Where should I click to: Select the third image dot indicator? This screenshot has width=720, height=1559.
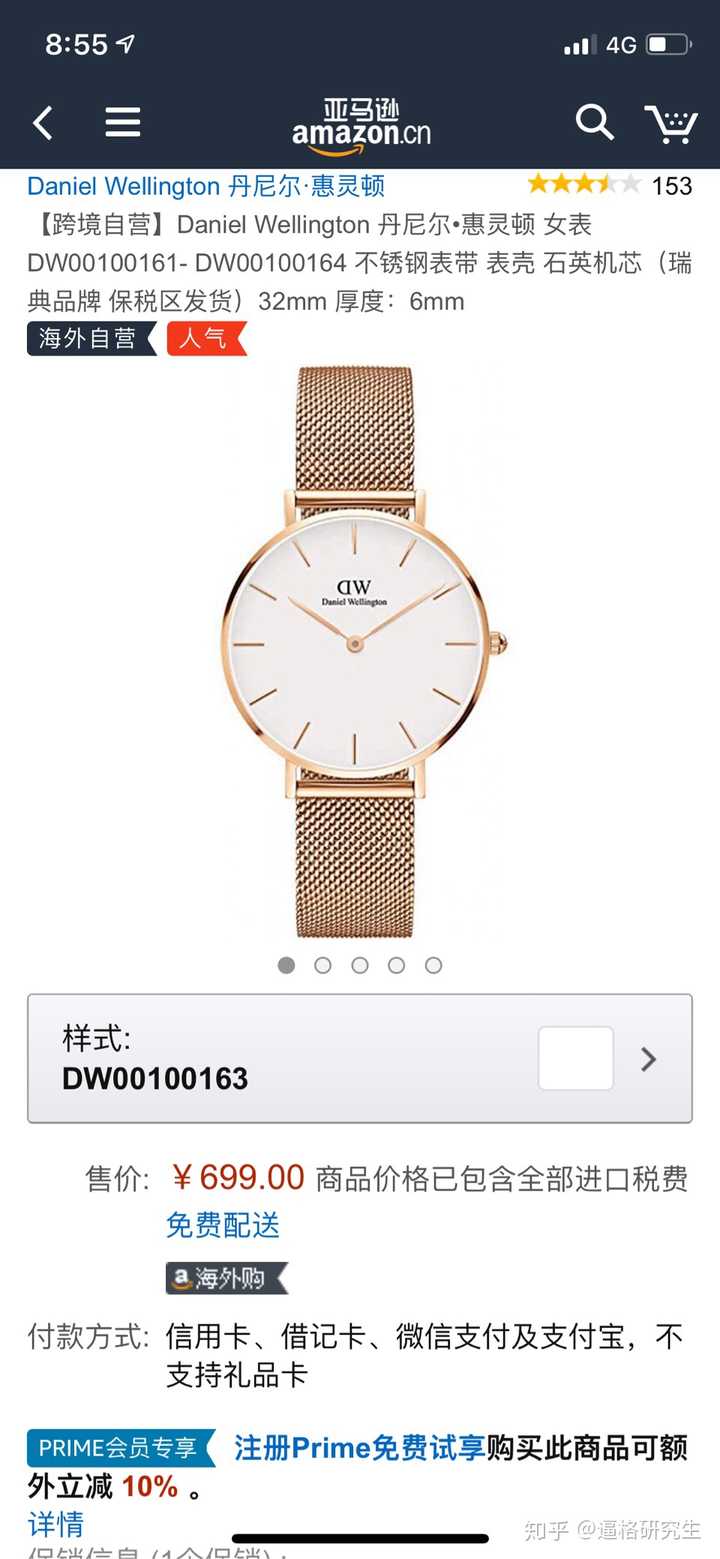(360, 965)
